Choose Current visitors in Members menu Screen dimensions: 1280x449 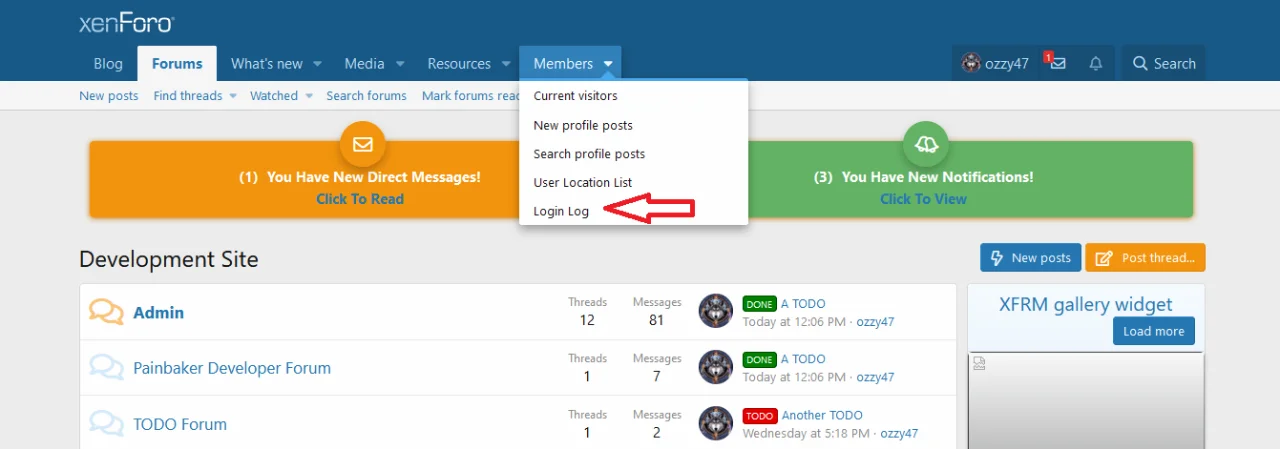coord(575,96)
